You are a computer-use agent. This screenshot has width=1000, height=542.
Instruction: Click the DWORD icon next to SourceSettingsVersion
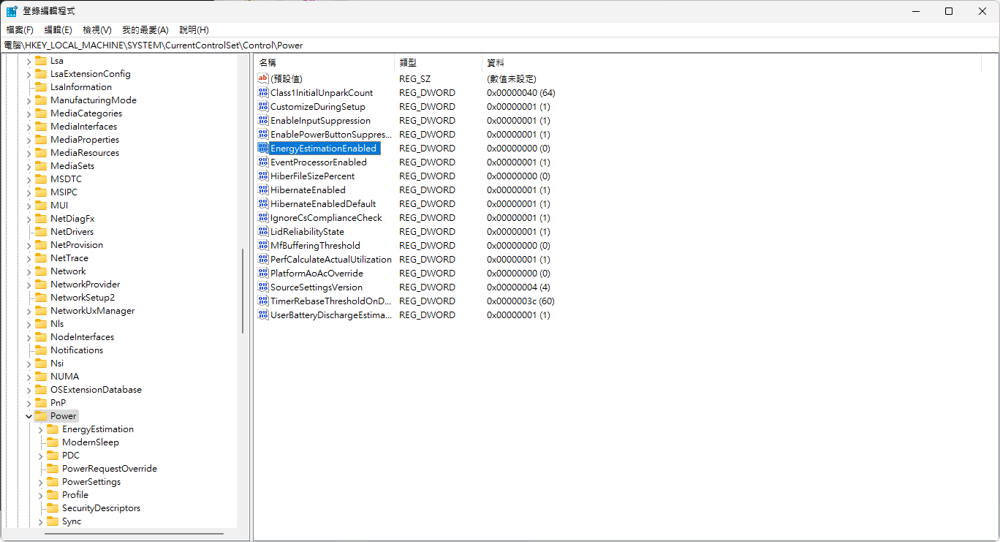click(263, 287)
